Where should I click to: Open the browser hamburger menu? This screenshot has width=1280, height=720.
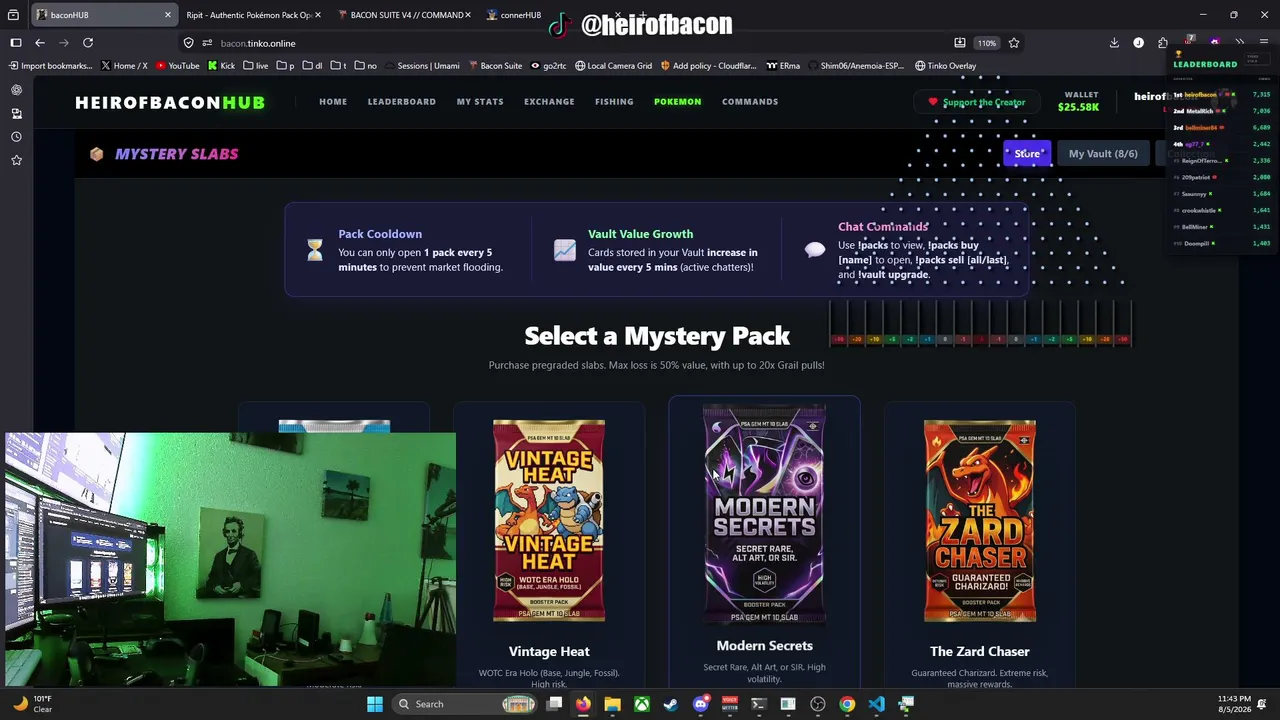[x=1265, y=43]
